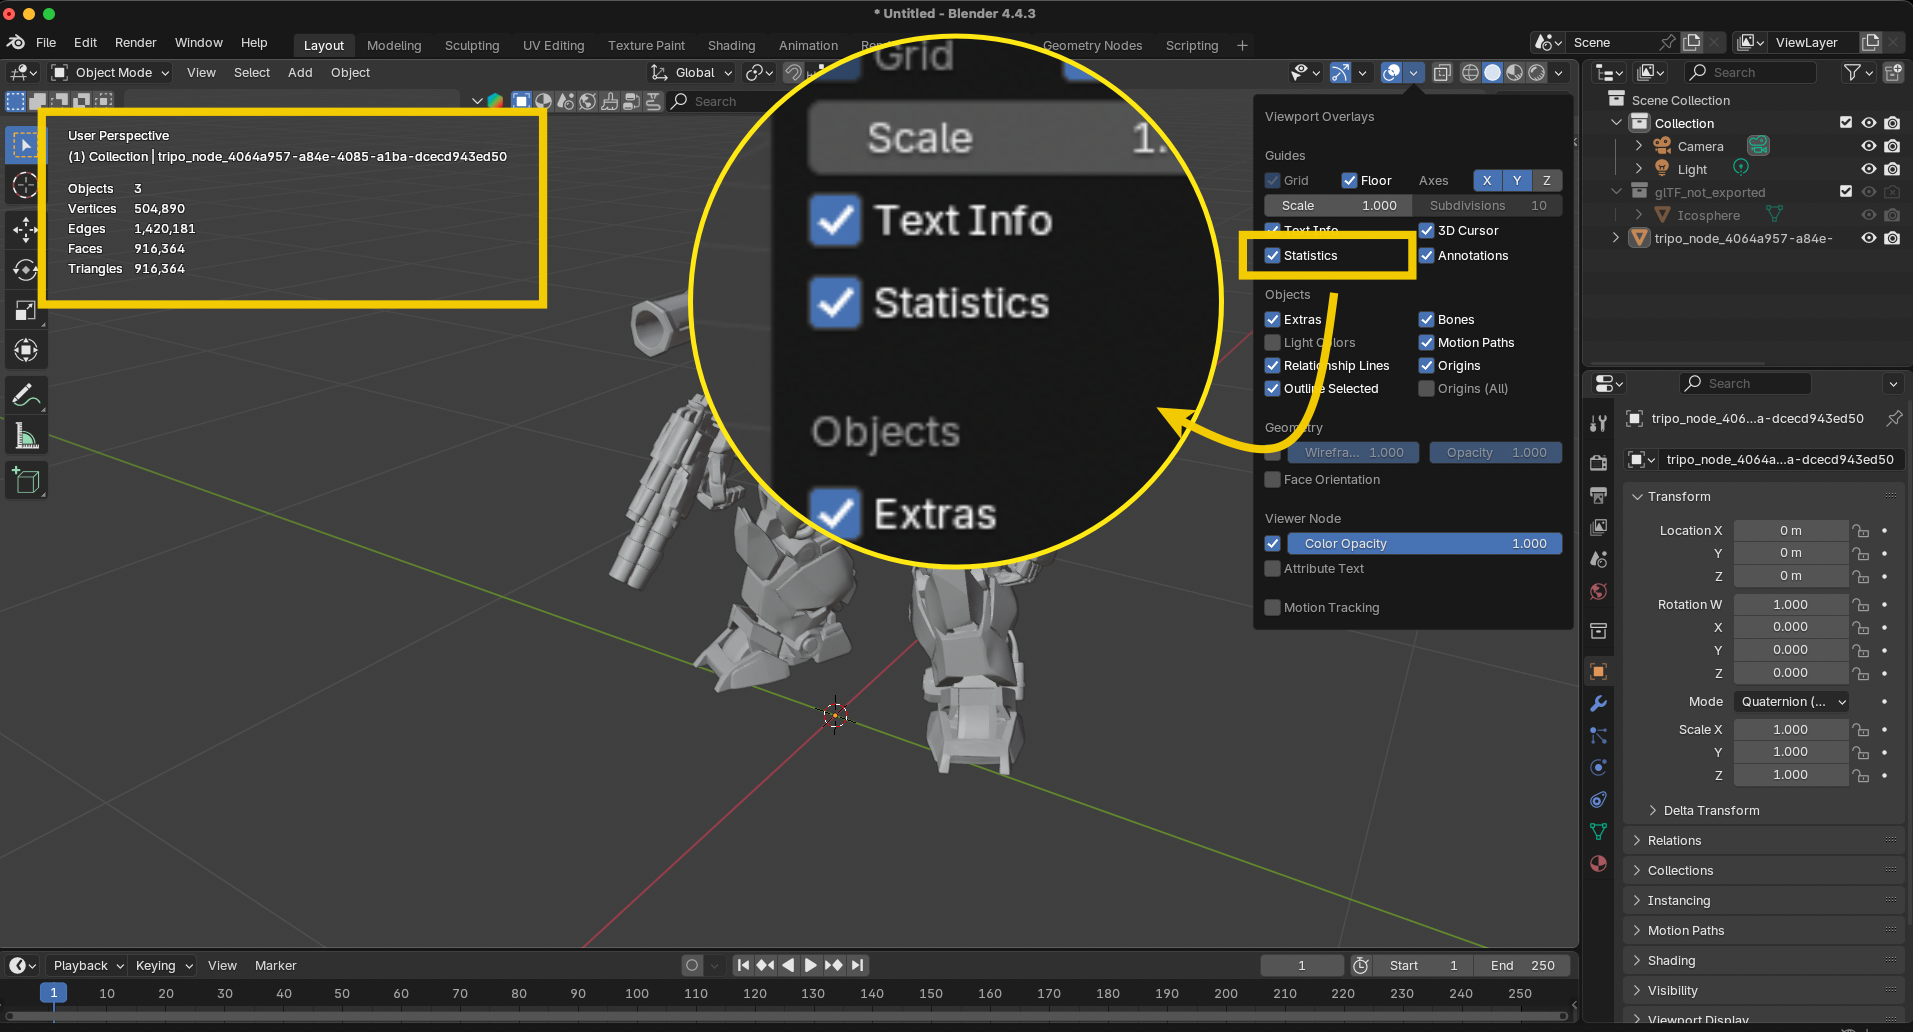The width and height of the screenshot is (1913, 1032).
Task: Open the Modifiers wrench properties tab
Action: click(1598, 704)
